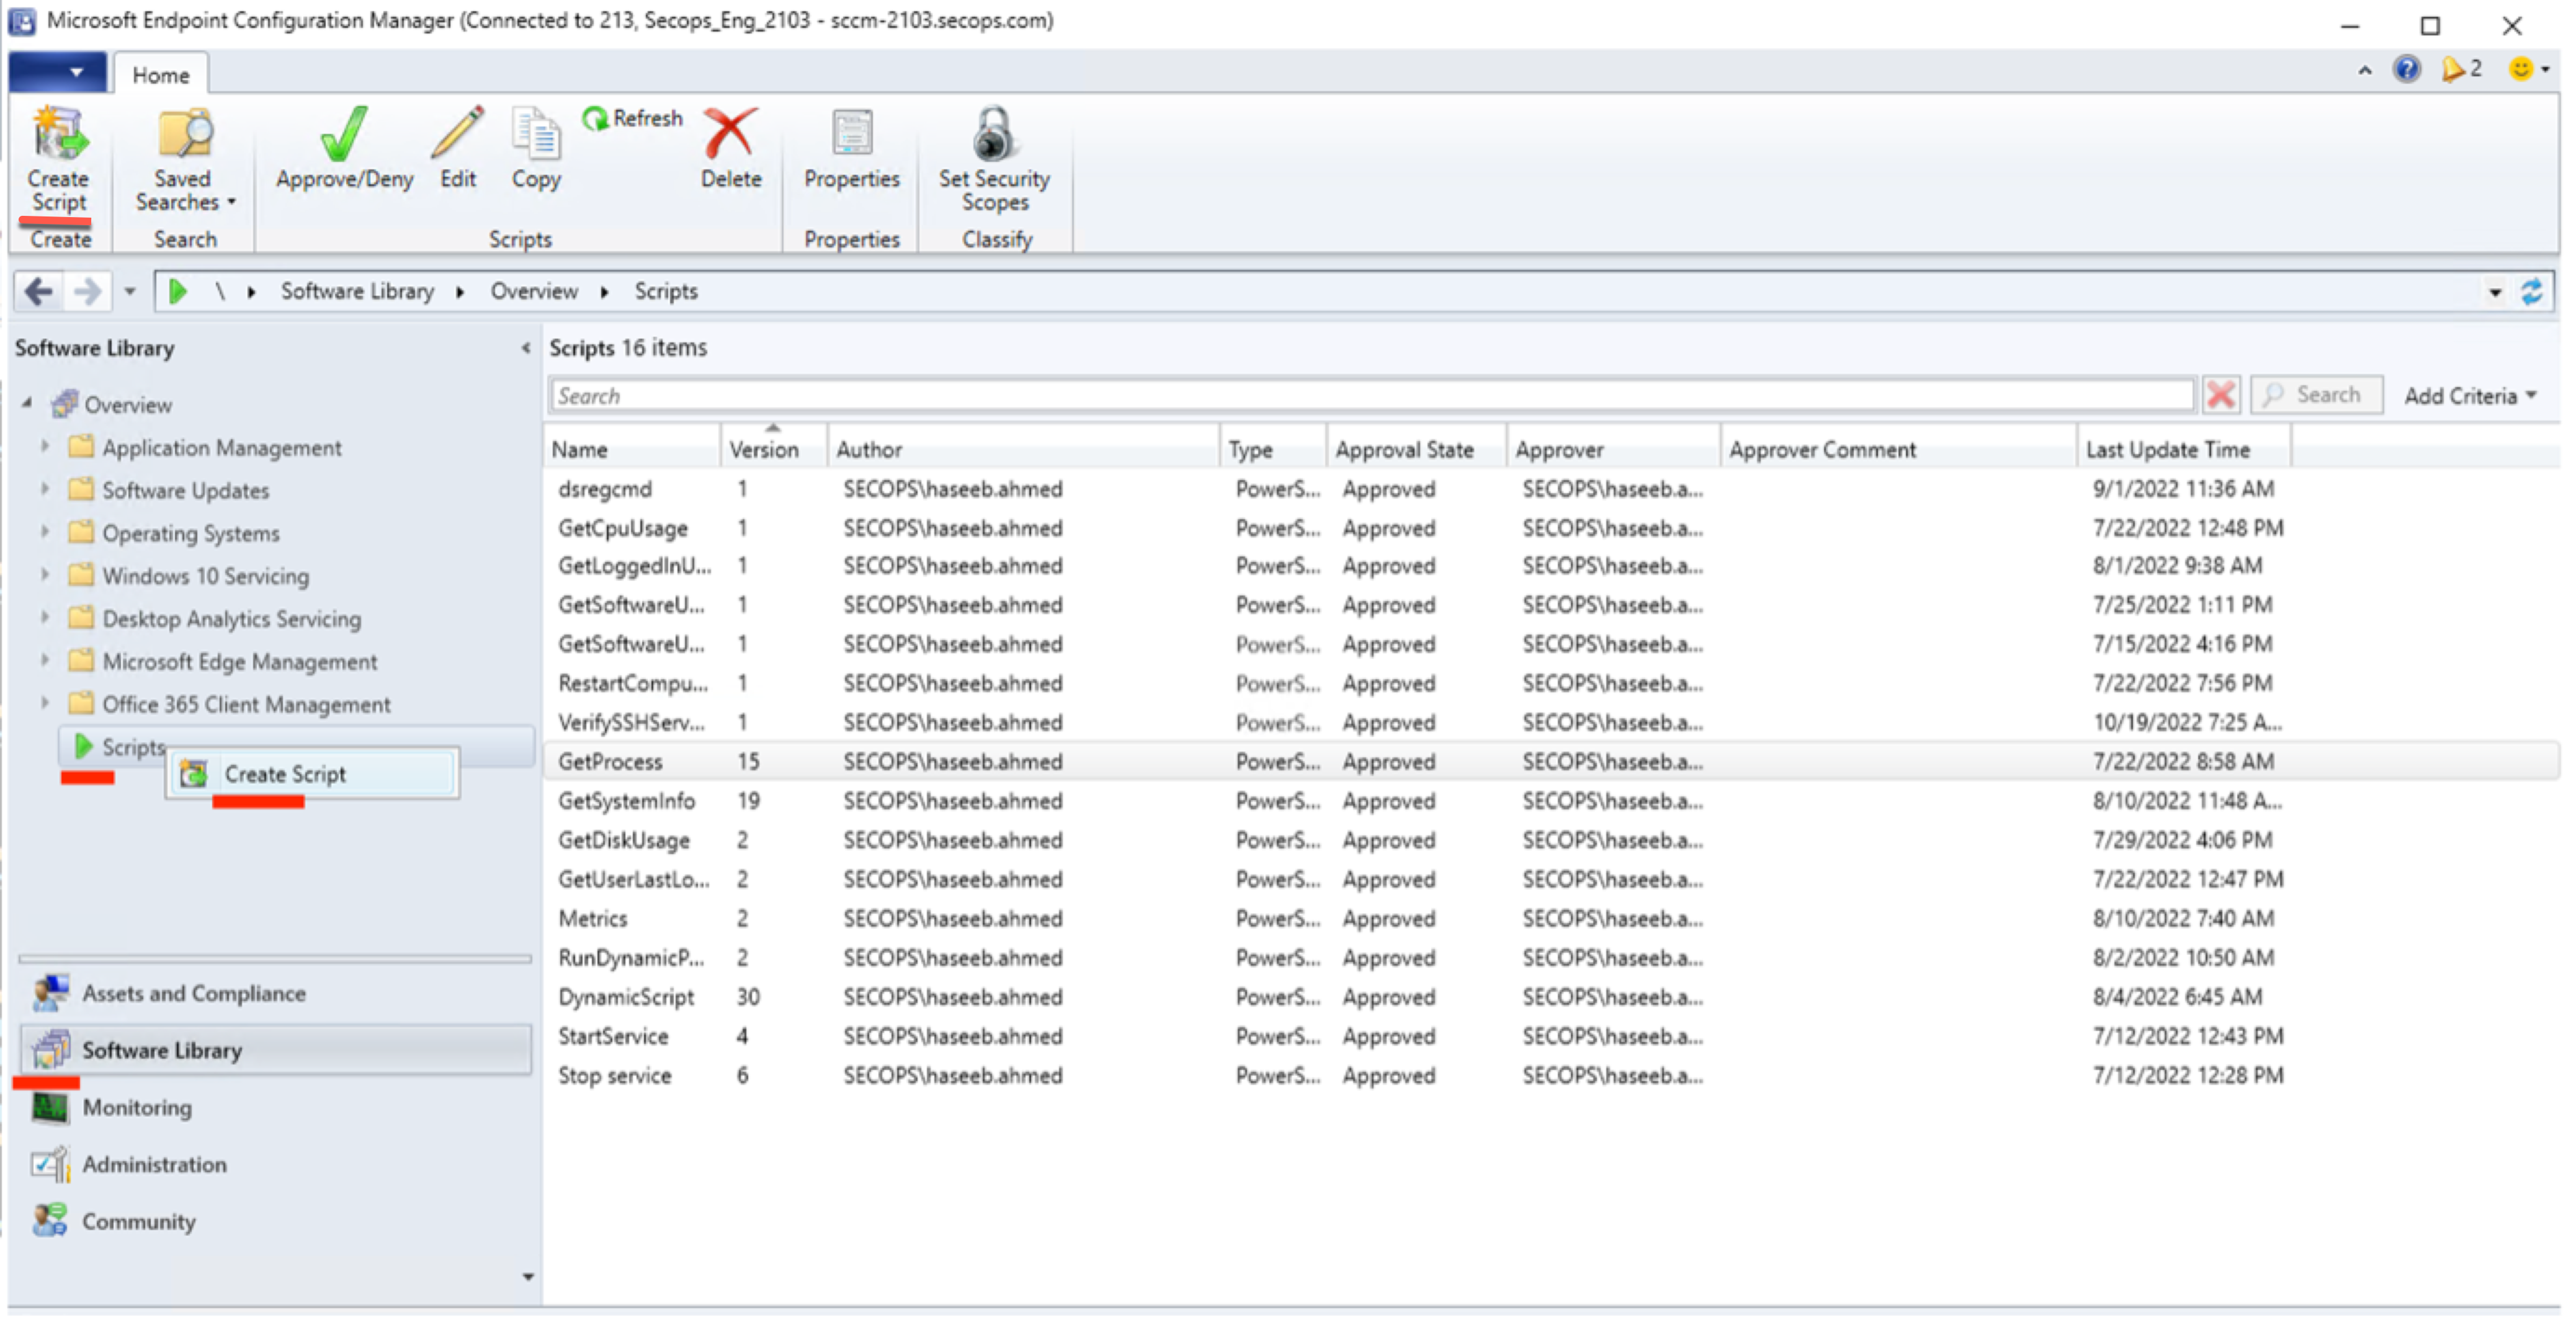Clear the search with the red X
Screen dimensions: 2576x1323
[2221, 395]
